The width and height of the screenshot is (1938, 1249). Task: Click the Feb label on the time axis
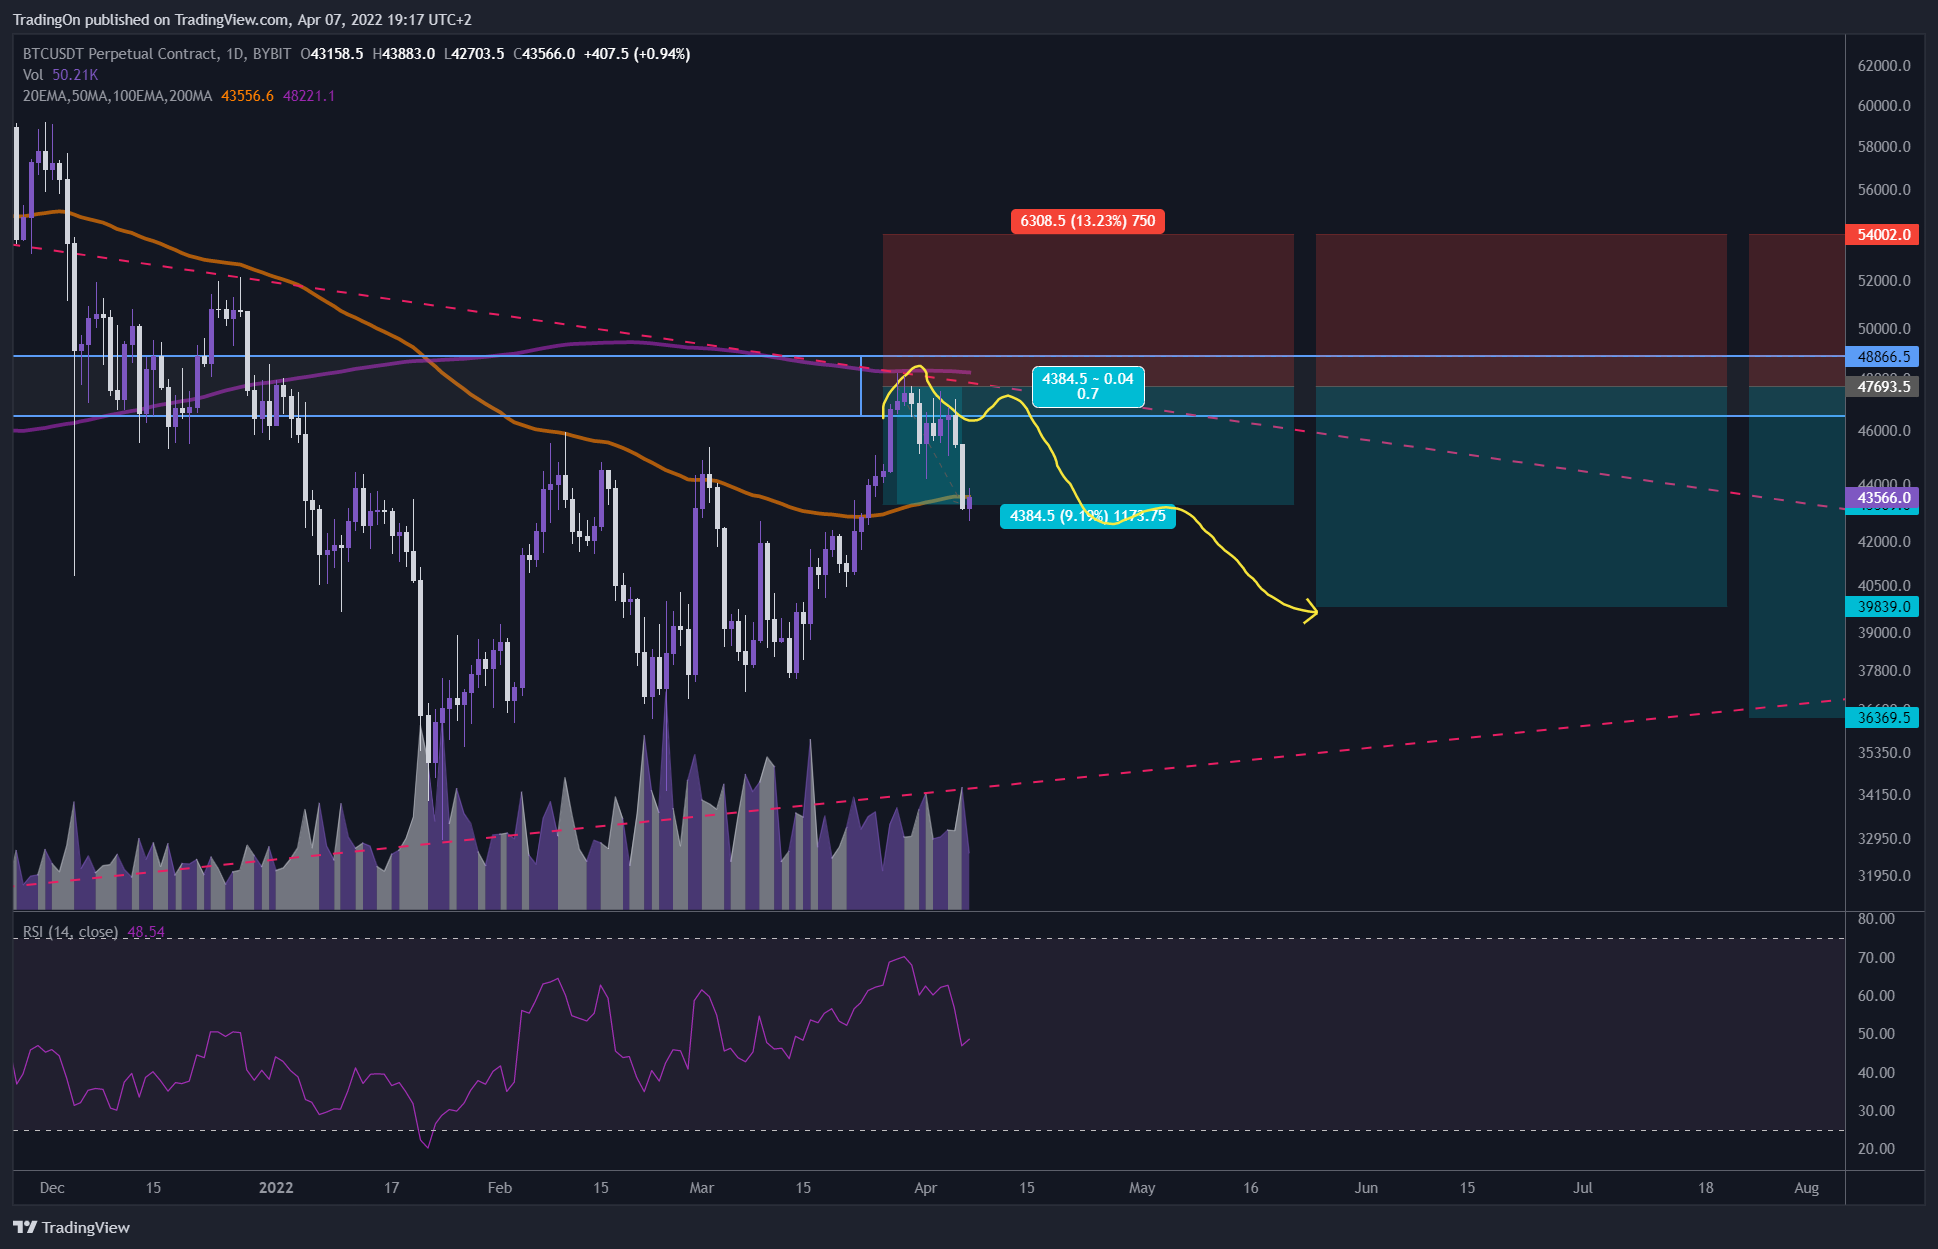pyautogui.click(x=499, y=1188)
